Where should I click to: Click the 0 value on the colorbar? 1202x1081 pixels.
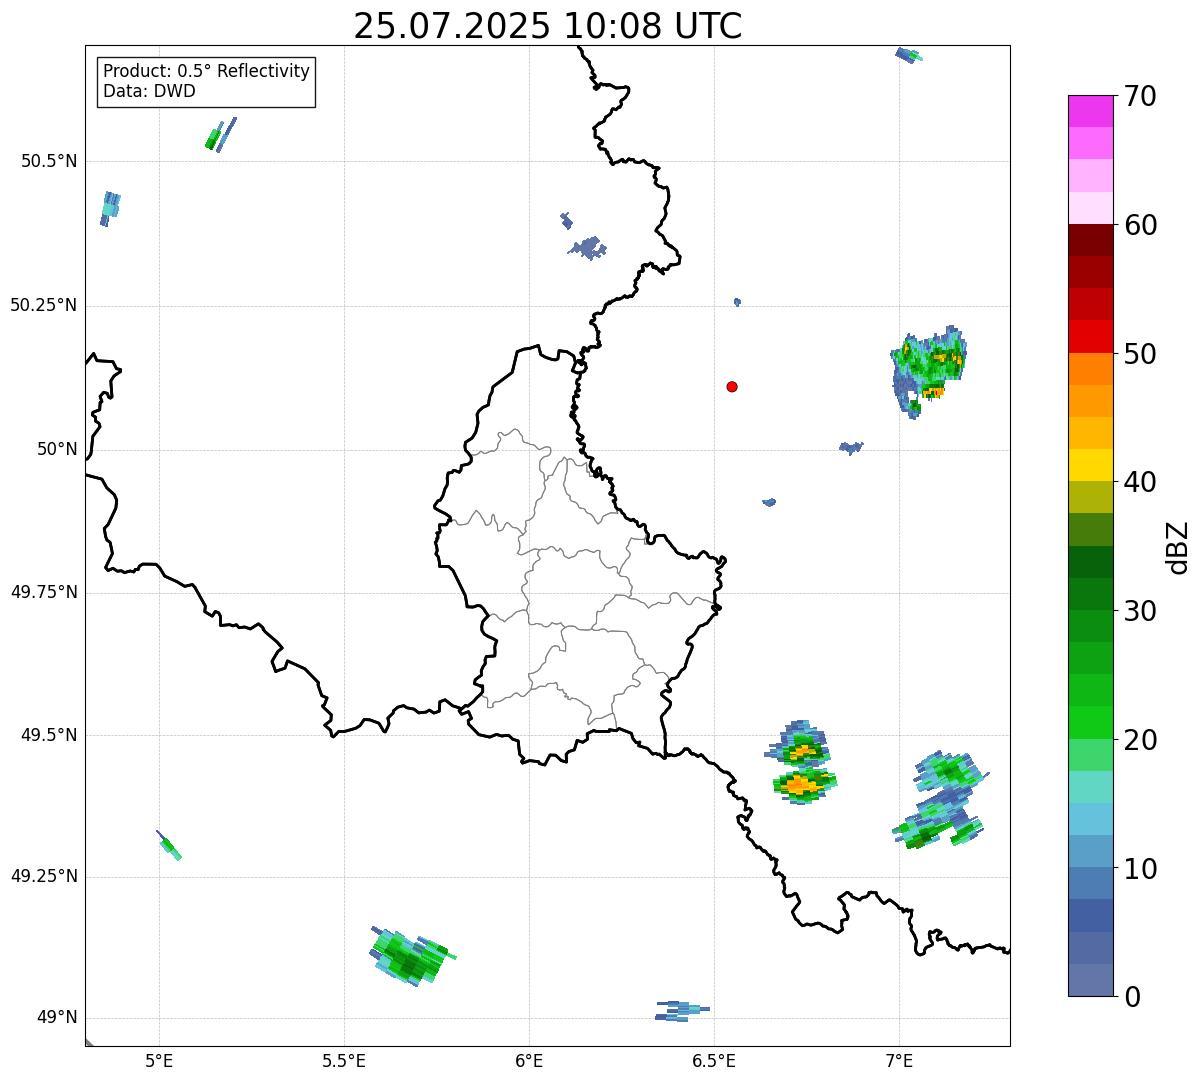[x=1132, y=997]
